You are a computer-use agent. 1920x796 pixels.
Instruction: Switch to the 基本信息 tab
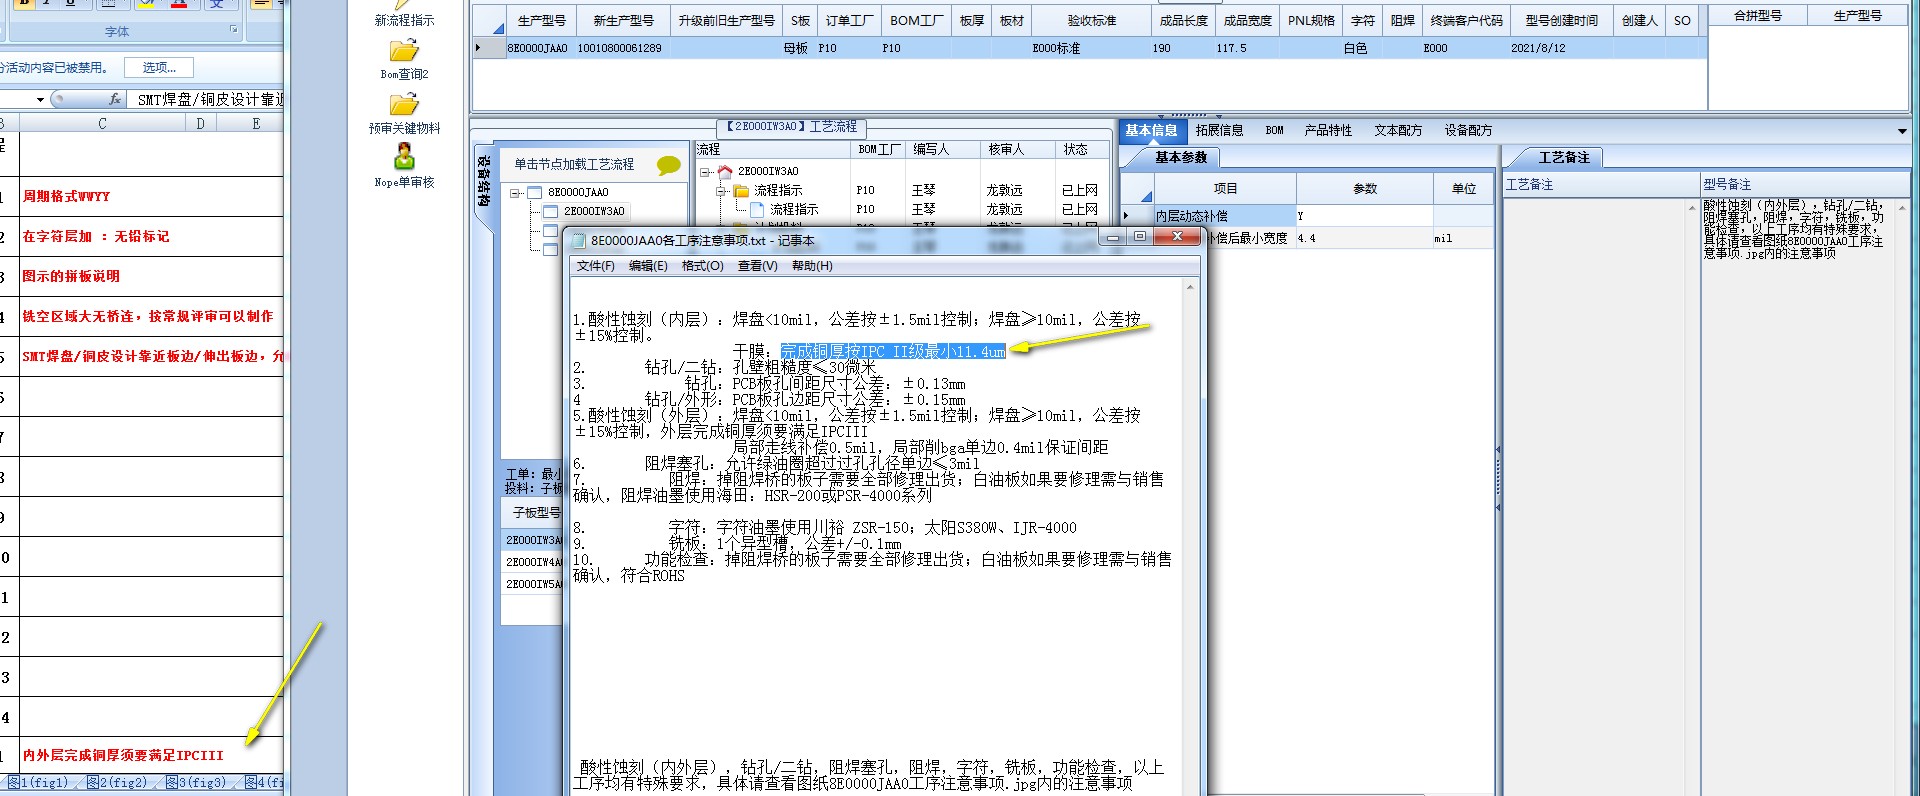pyautogui.click(x=1151, y=130)
